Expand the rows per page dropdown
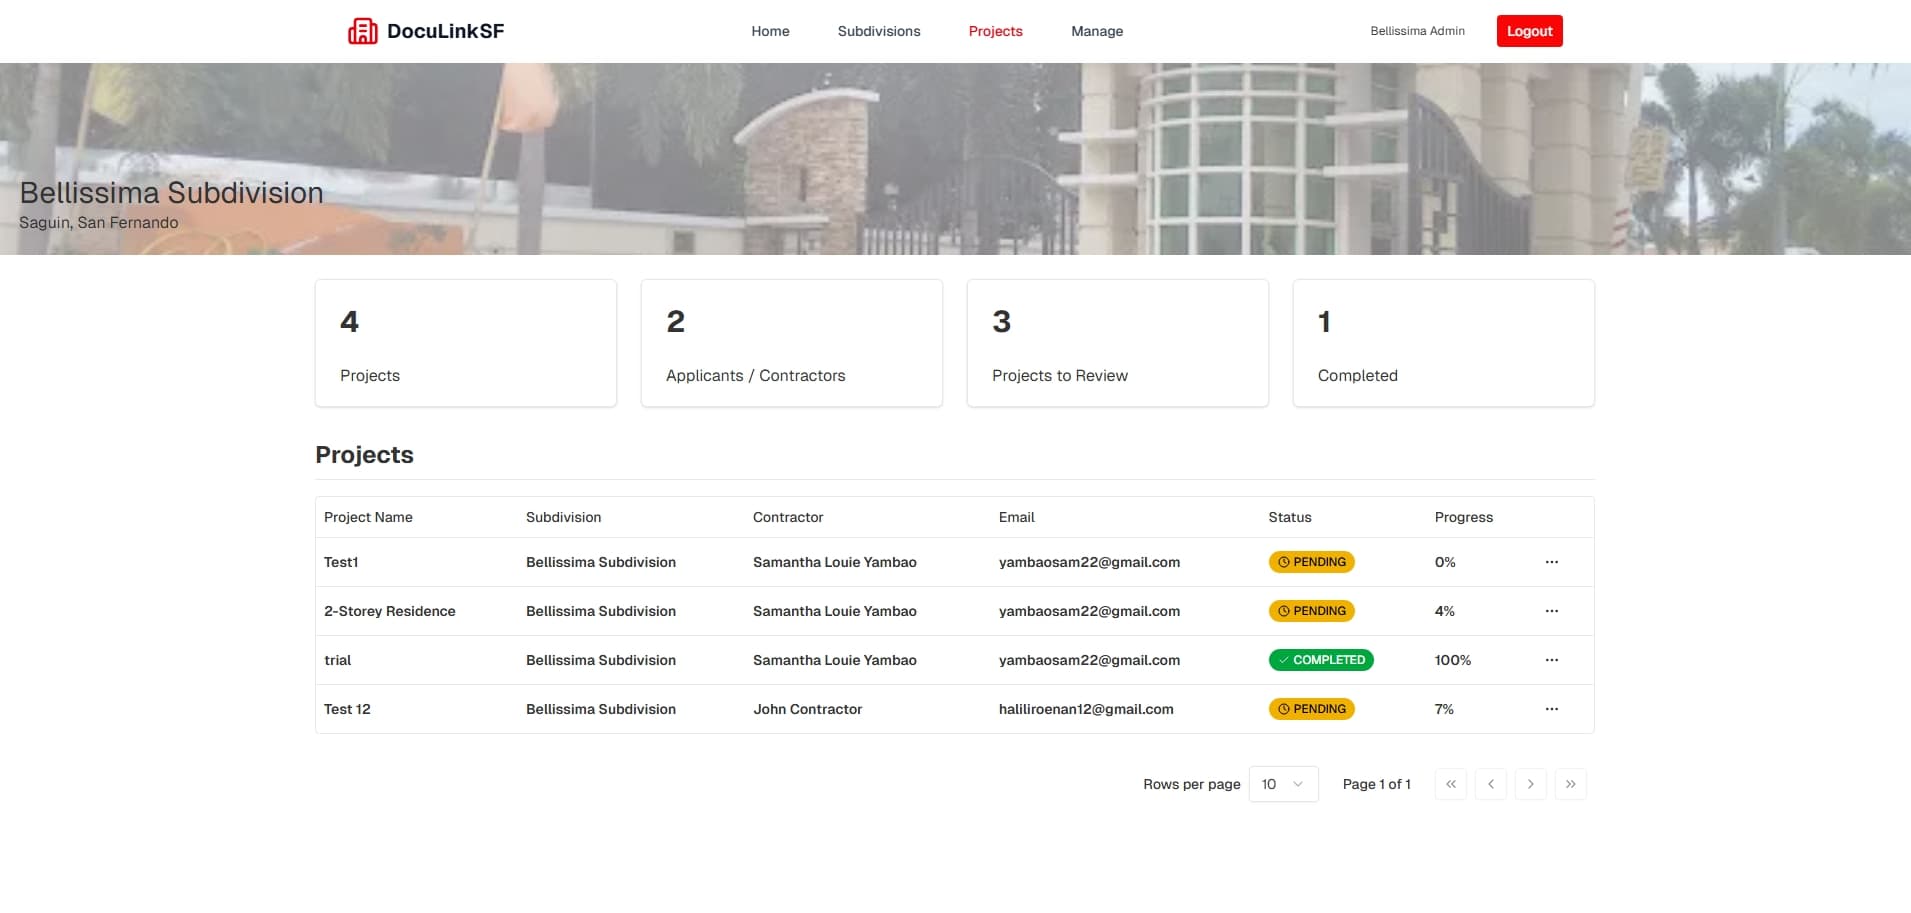The height and width of the screenshot is (913, 1911). (1283, 784)
